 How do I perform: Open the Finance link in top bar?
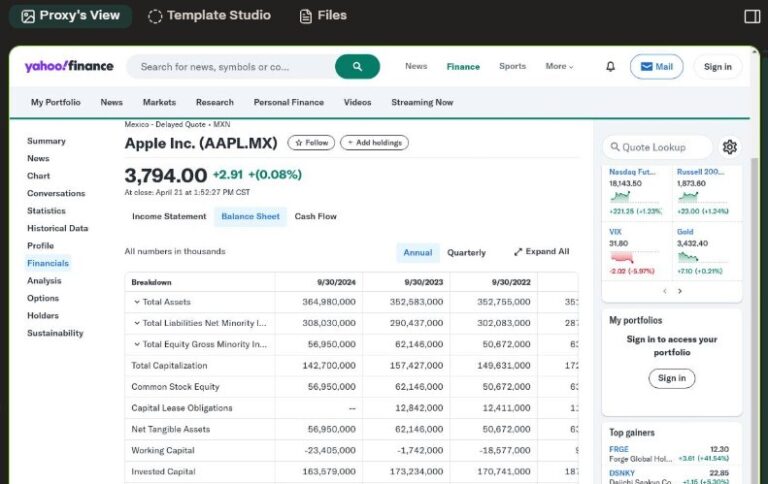coord(463,67)
